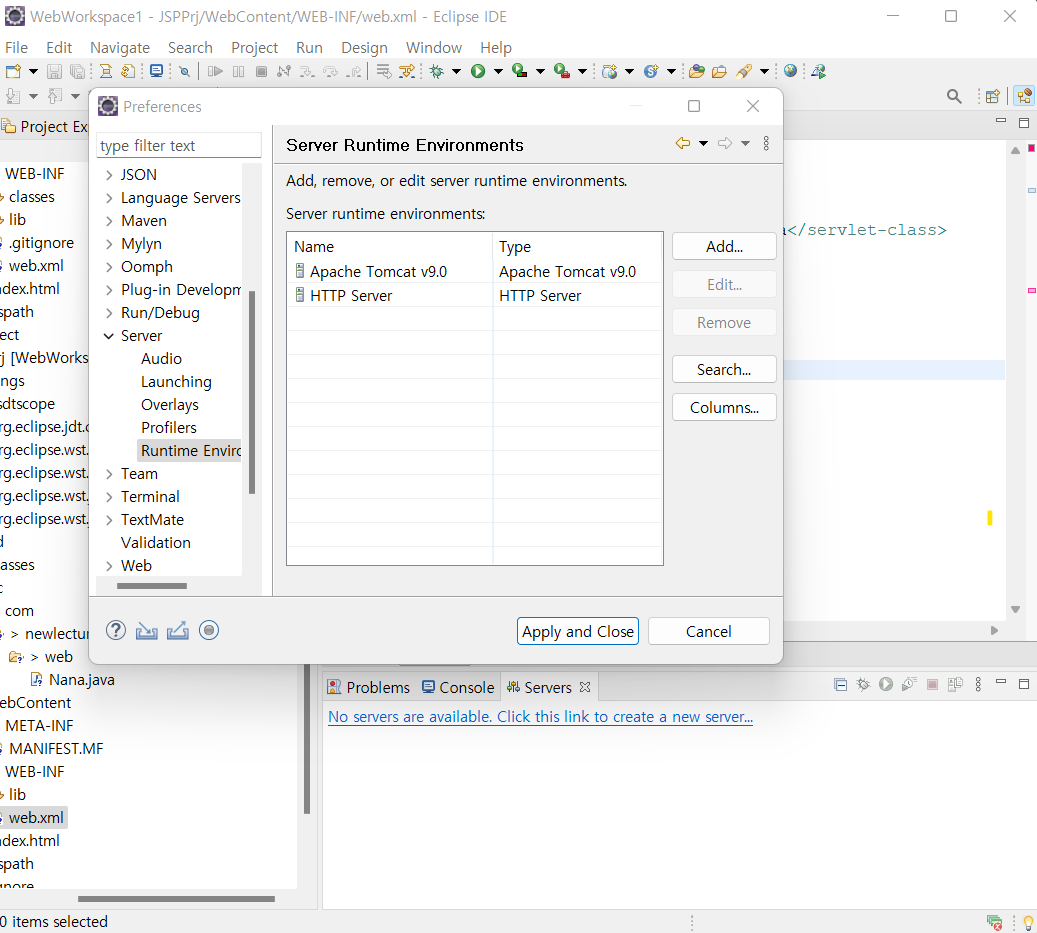Select Launching under Server preferences

coord(176,382)
